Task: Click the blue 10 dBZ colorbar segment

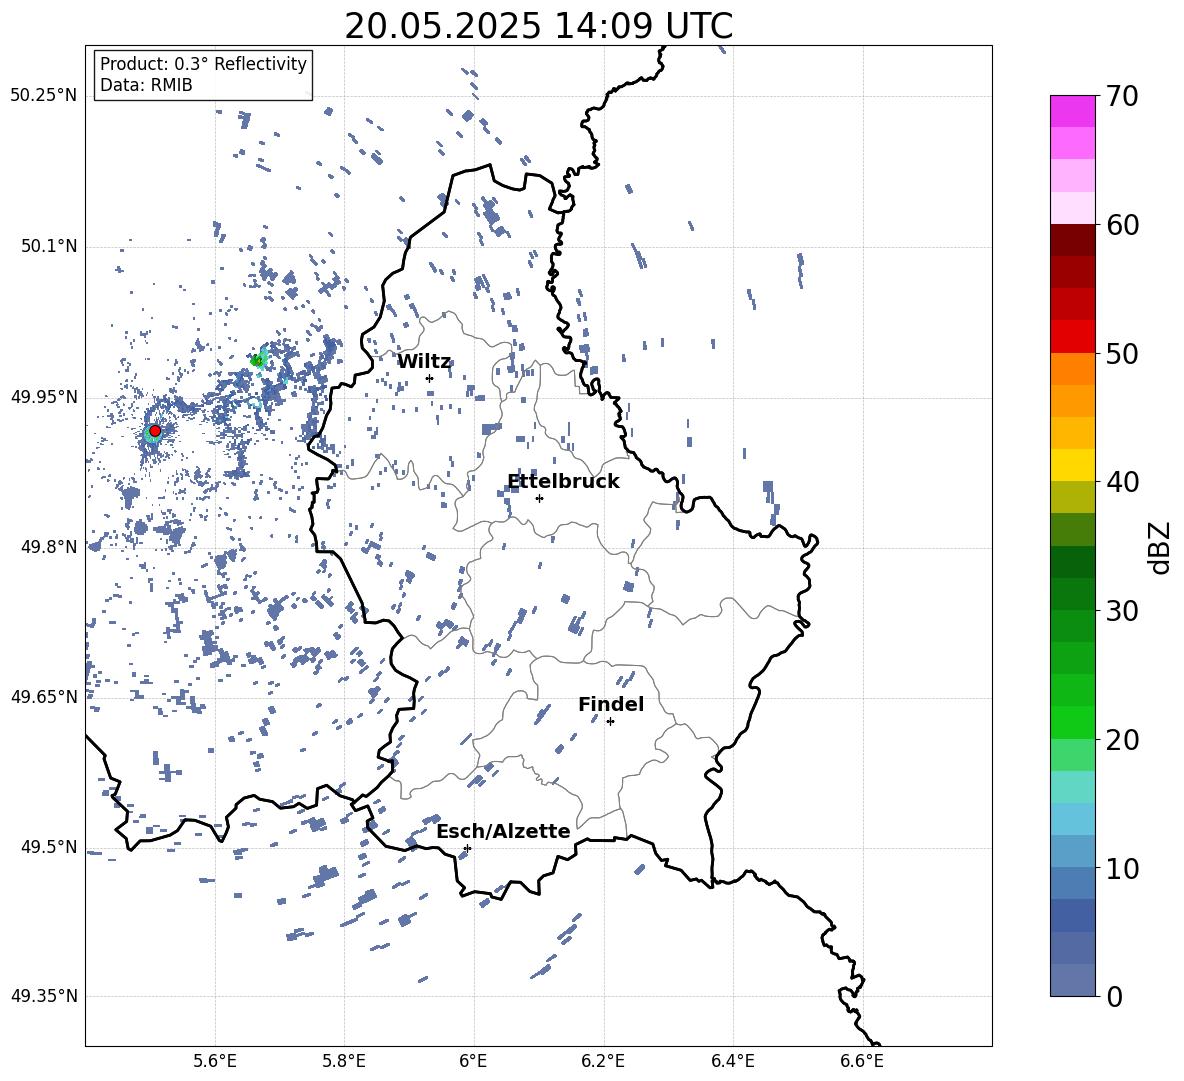Action: point(1073,851)
